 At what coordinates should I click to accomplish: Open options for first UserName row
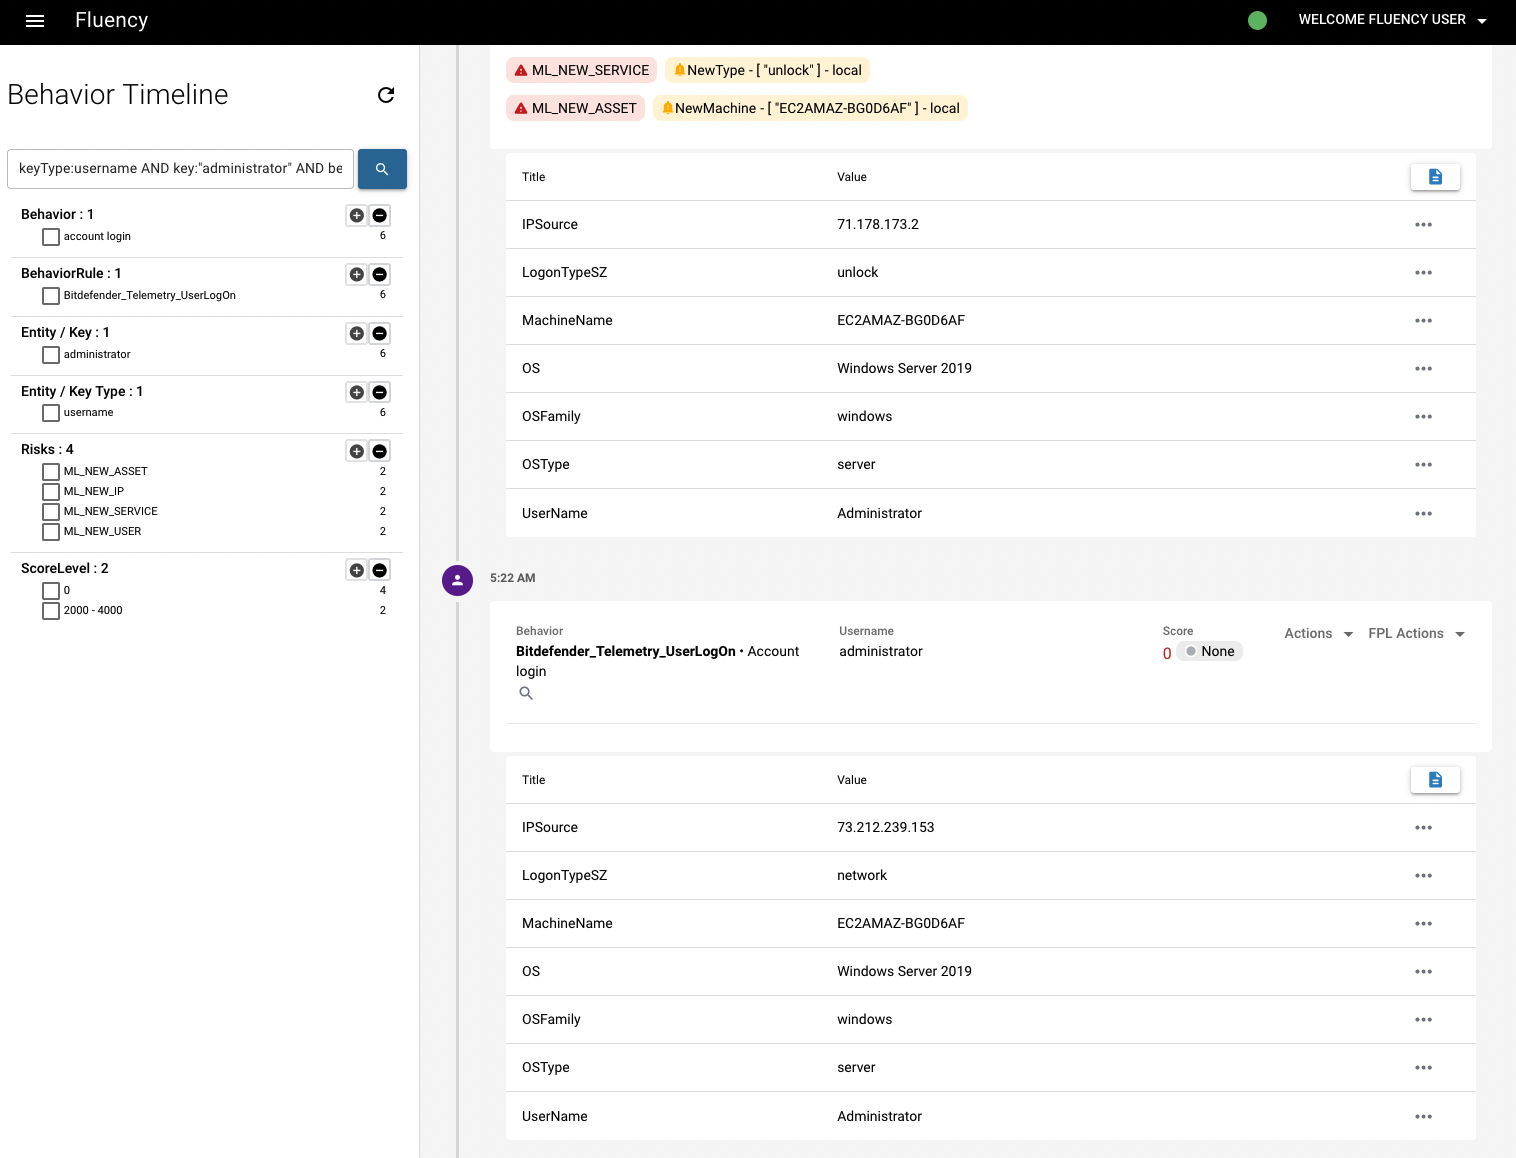pyautogui.click(x=1424, y=514)
